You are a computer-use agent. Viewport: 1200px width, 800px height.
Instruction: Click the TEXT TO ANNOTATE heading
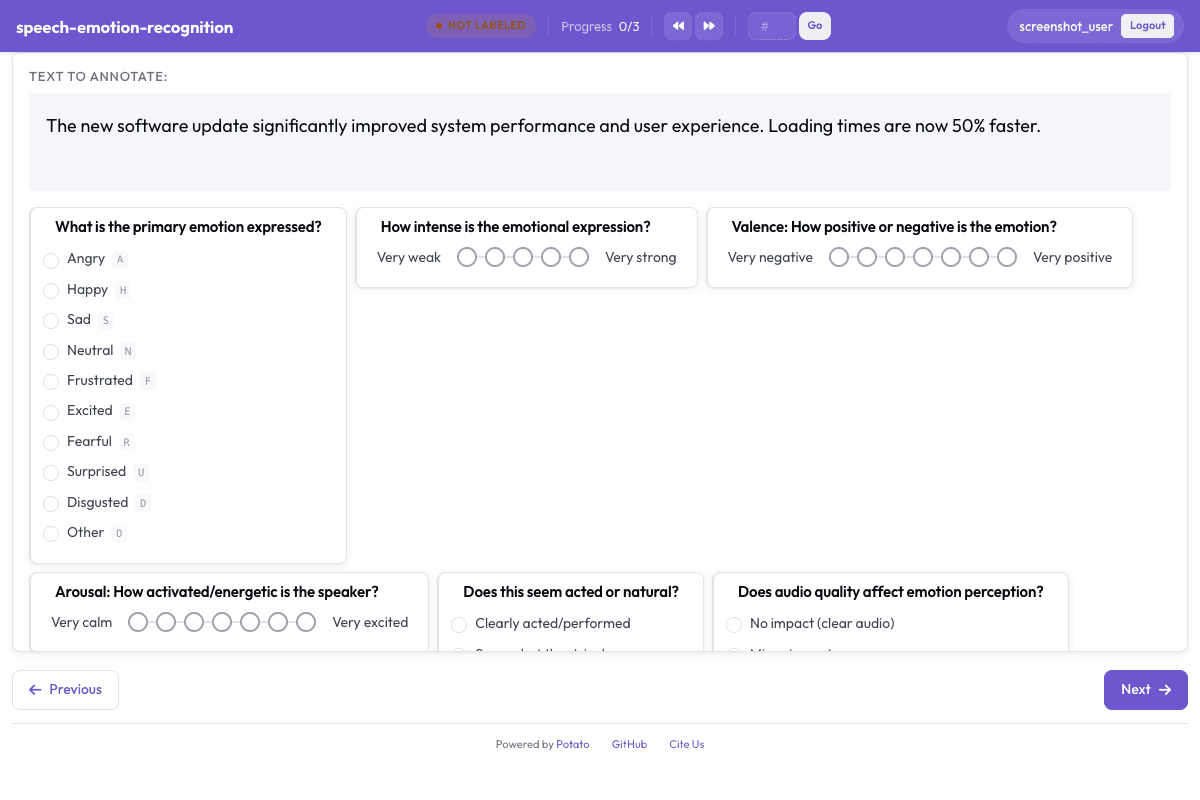coord(98,77)
